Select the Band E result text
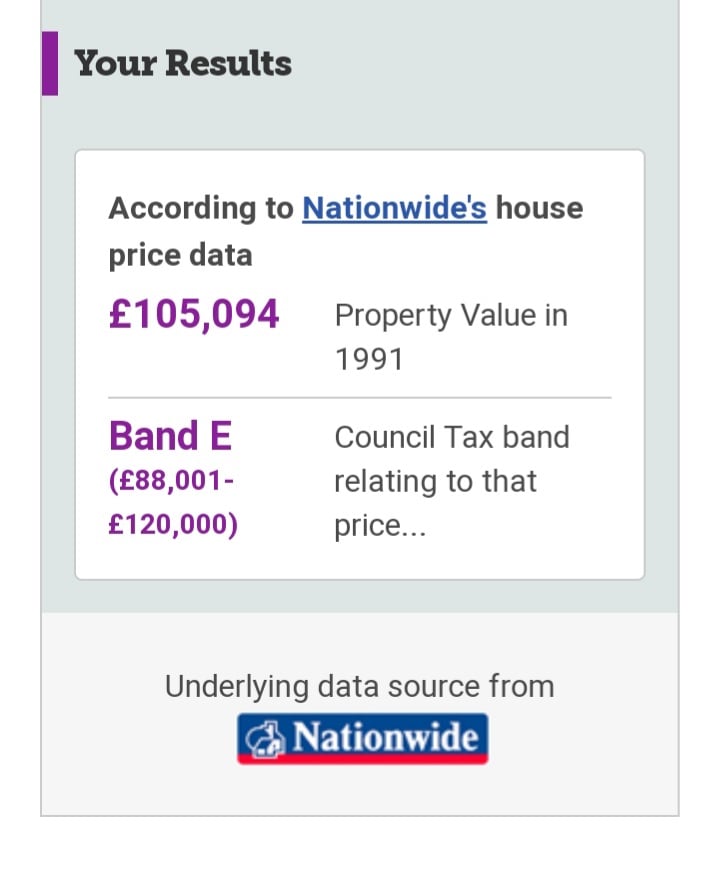Viewport: 708px width, 875px height. [170, 436]
